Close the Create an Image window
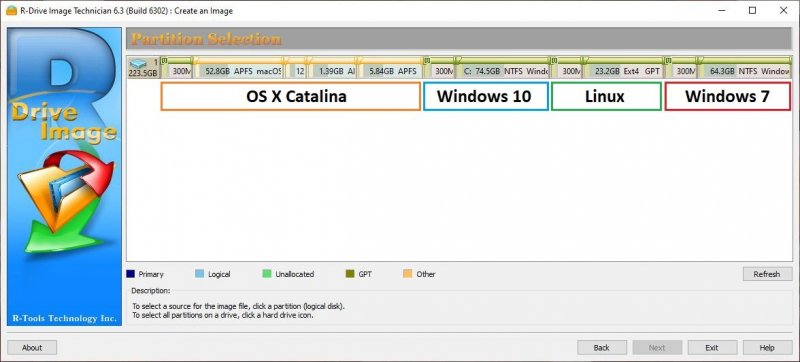Screen dimensions: 800x362 click(784, 10)
